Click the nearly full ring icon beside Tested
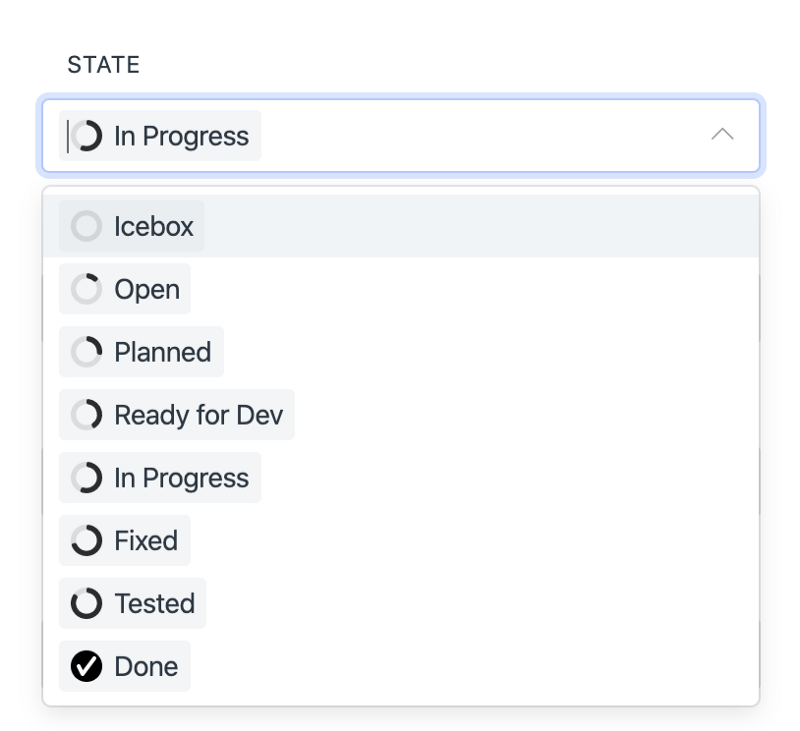The width and height of the screenshot is (800, 731). click(x=87, y=604)
